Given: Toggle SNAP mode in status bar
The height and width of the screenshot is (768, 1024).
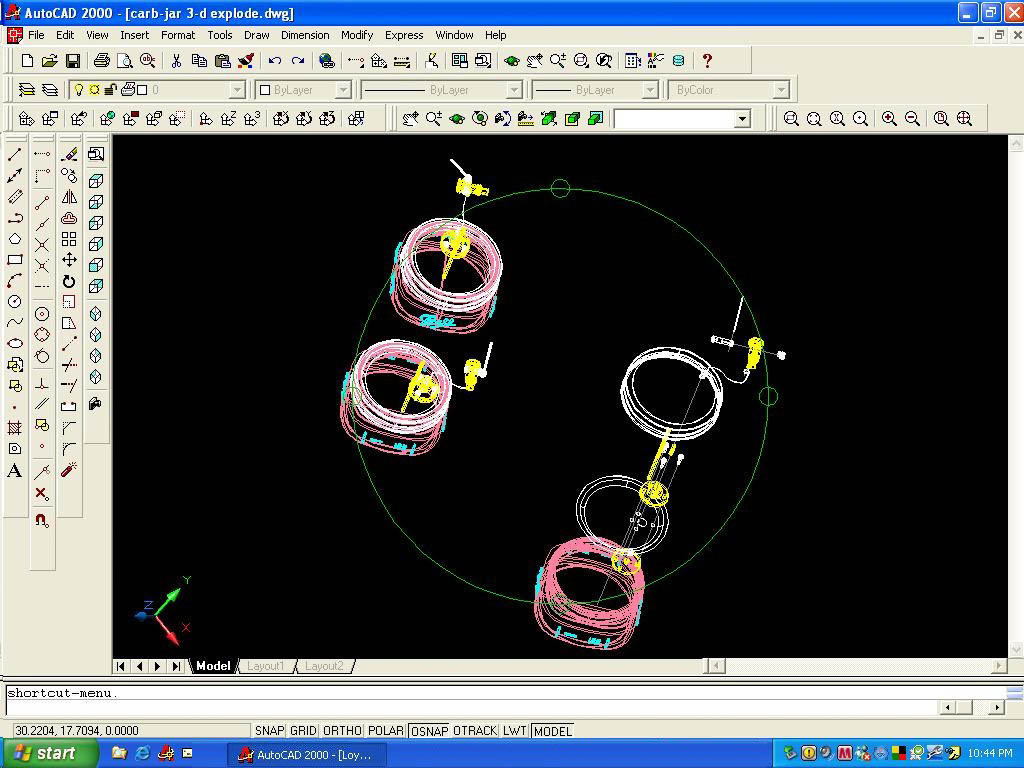Looking at the screenshot, I should pyautogui.click(x=269, y=731).
